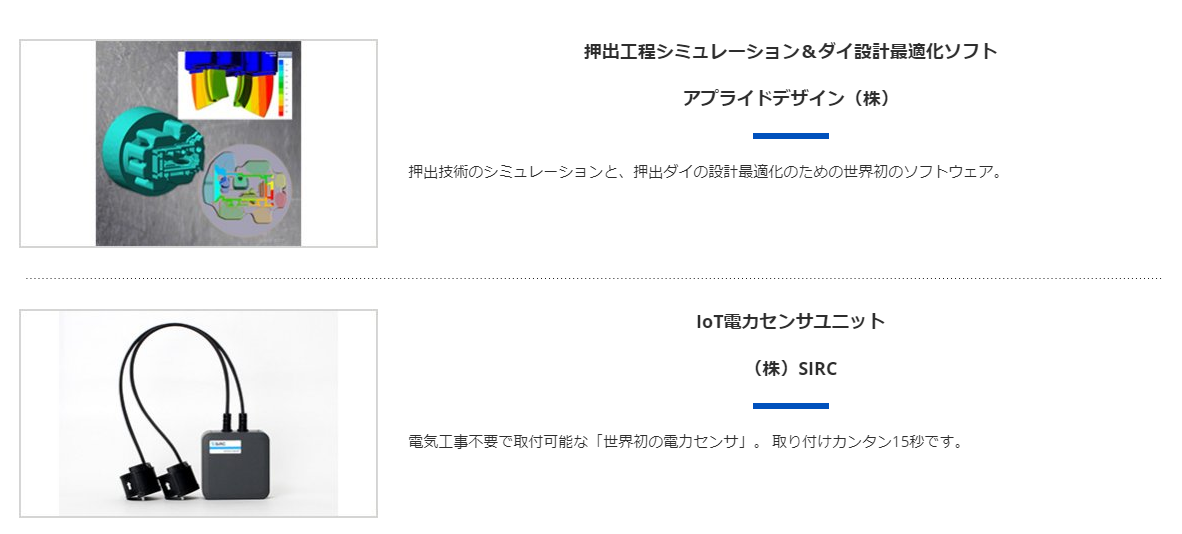Screen dimensions: 1182x534
Task: Click the blue bar under アプライドデザイン
Action: pyautogui.click(x=790, y=135)
